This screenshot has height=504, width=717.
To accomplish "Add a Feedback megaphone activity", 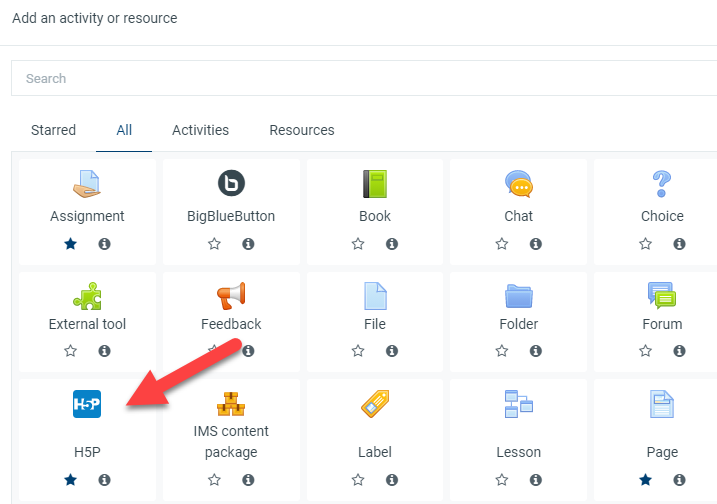I will pyautogui.click(x=231, y=295).
